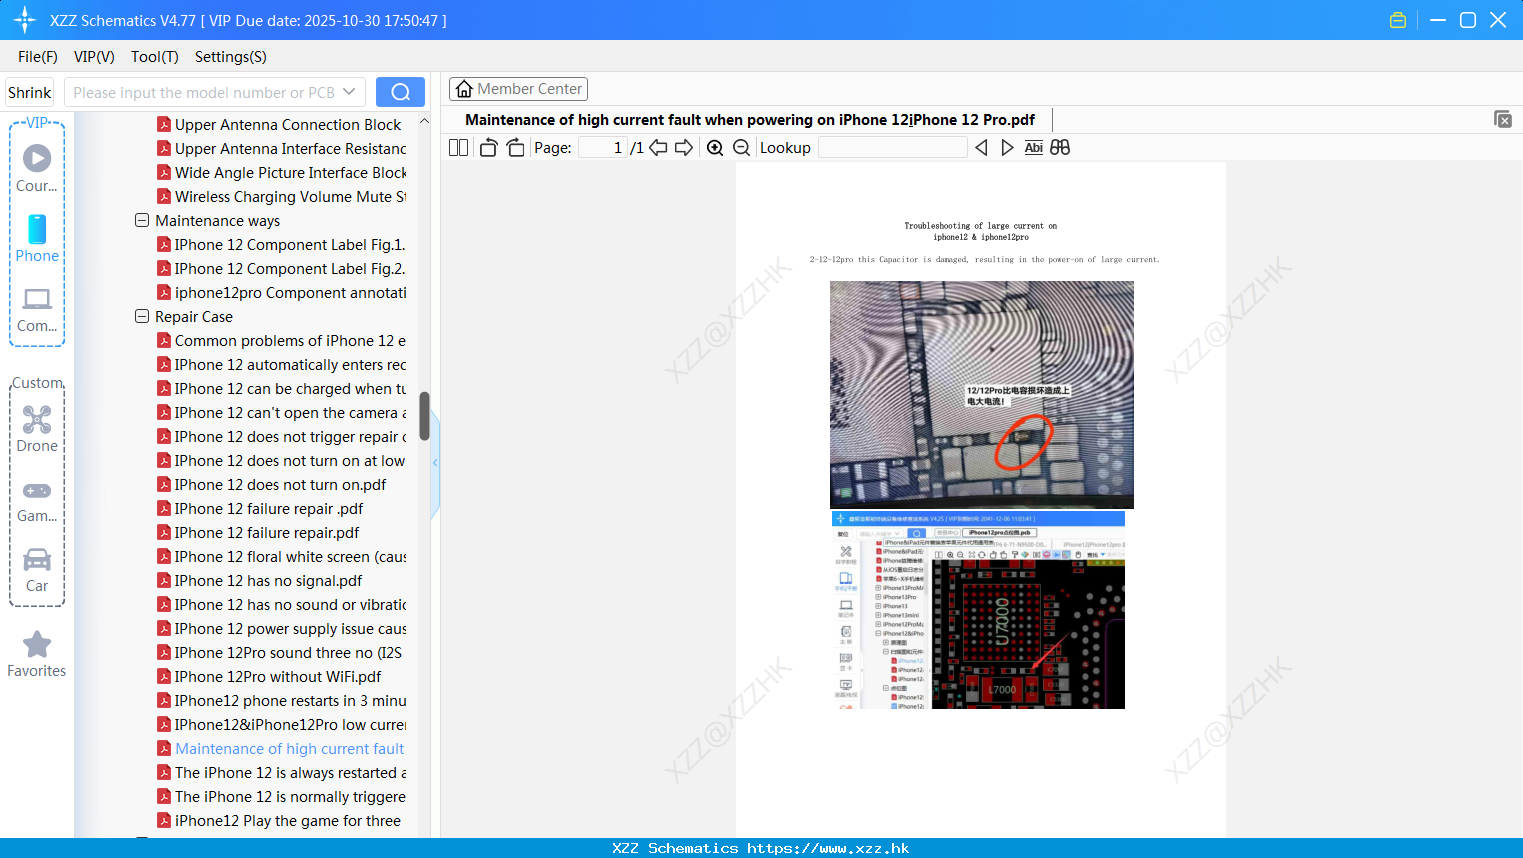Collapse the Repair Case folder

(x=142, y=316)
